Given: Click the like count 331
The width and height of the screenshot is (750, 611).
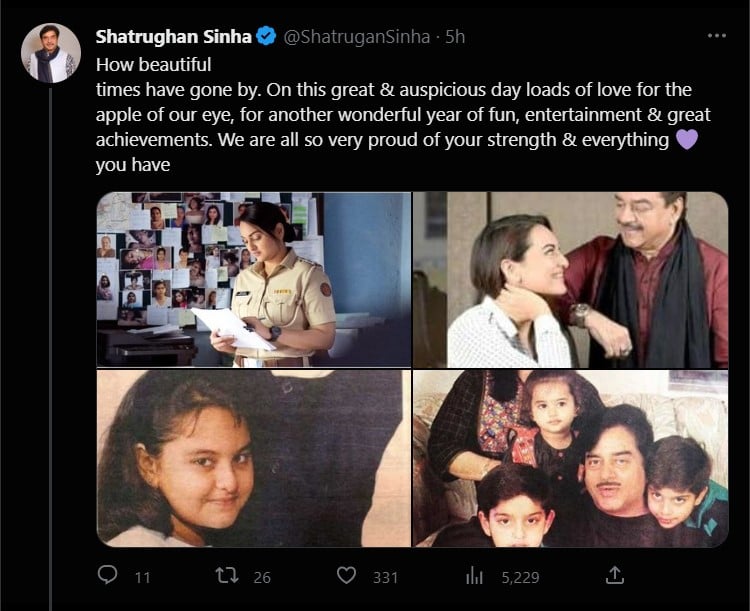Looking at the screenshot, I should [385, 576].
